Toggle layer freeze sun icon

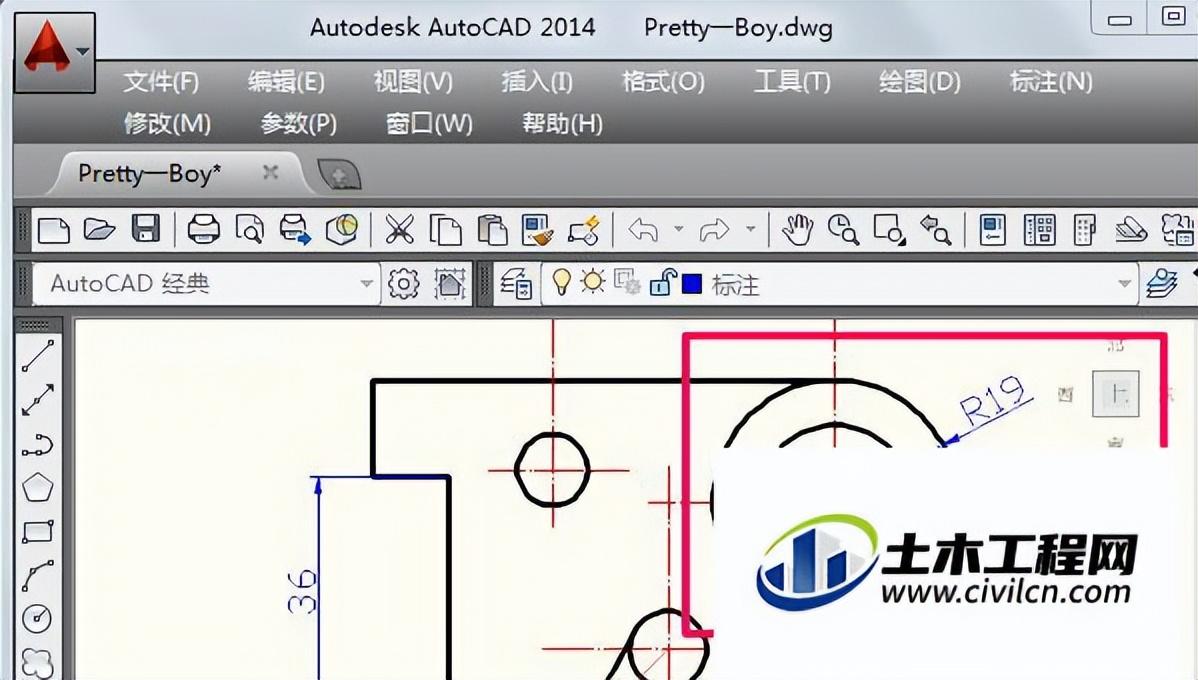(x=593, y=284)
